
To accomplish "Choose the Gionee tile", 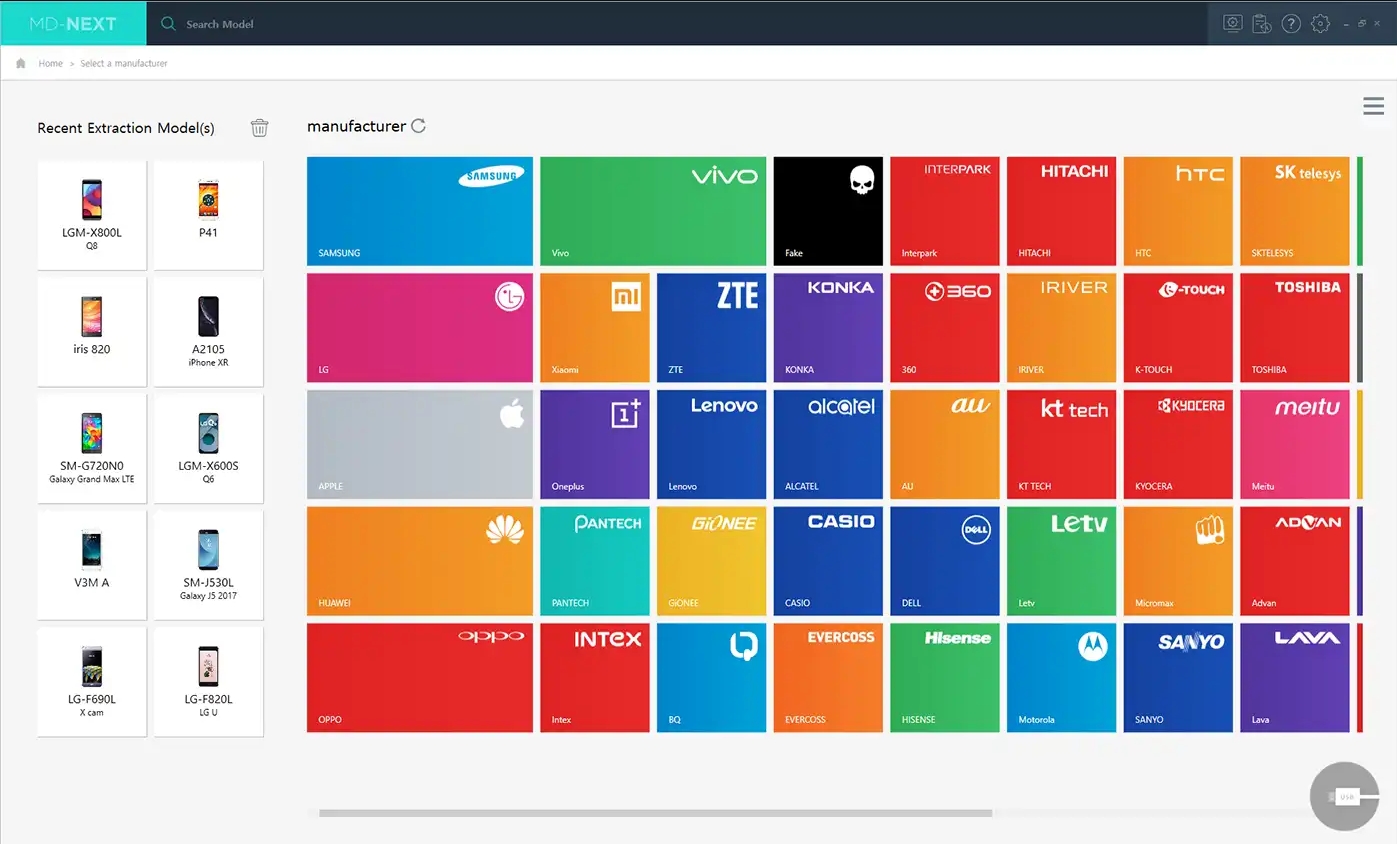I will (x=711, y=561).
